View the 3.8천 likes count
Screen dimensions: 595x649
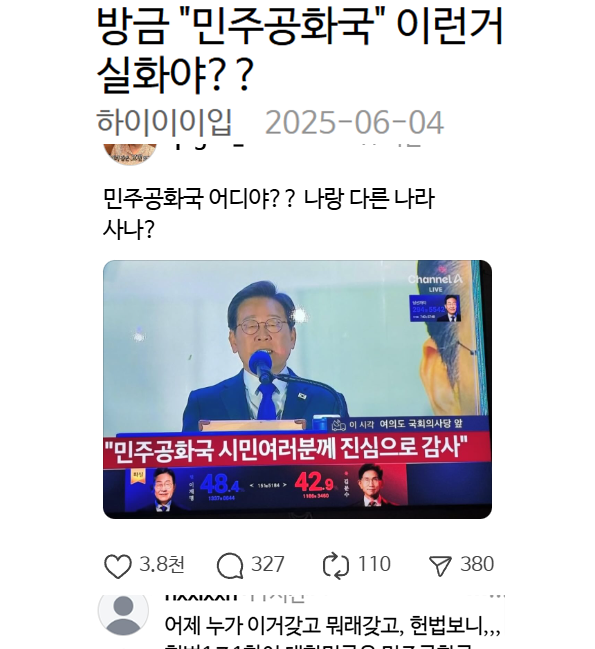coord(162,564)
